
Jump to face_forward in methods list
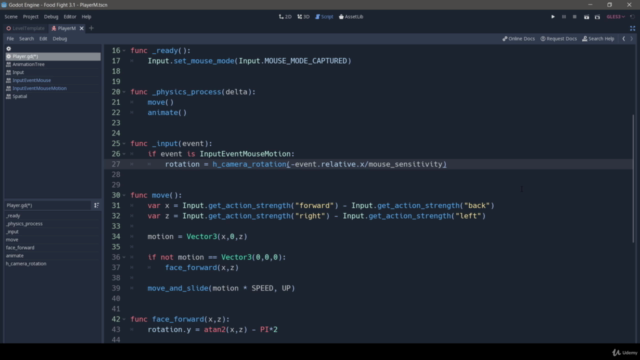[53, 247]
